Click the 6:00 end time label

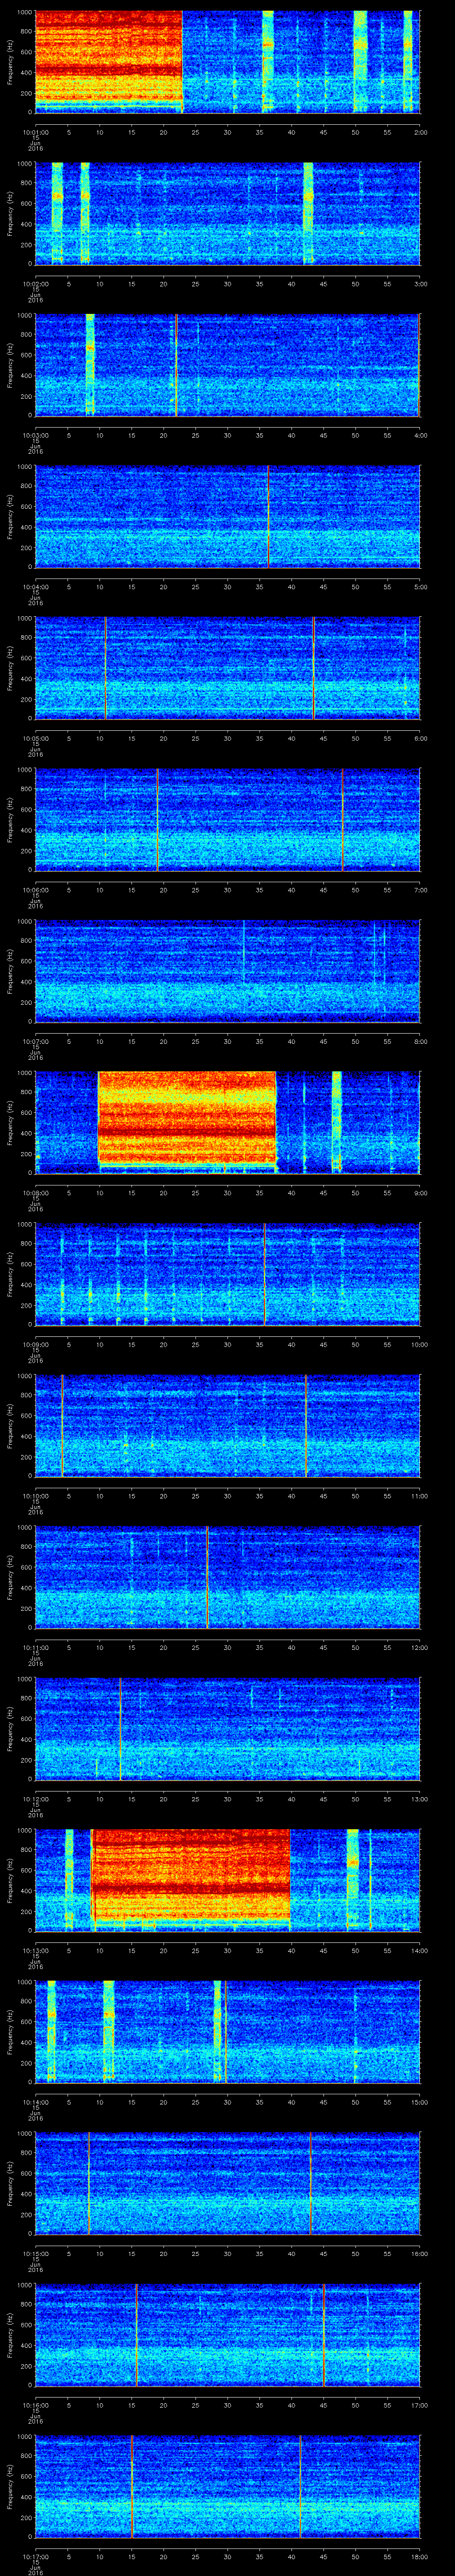(x=420, y=738)
